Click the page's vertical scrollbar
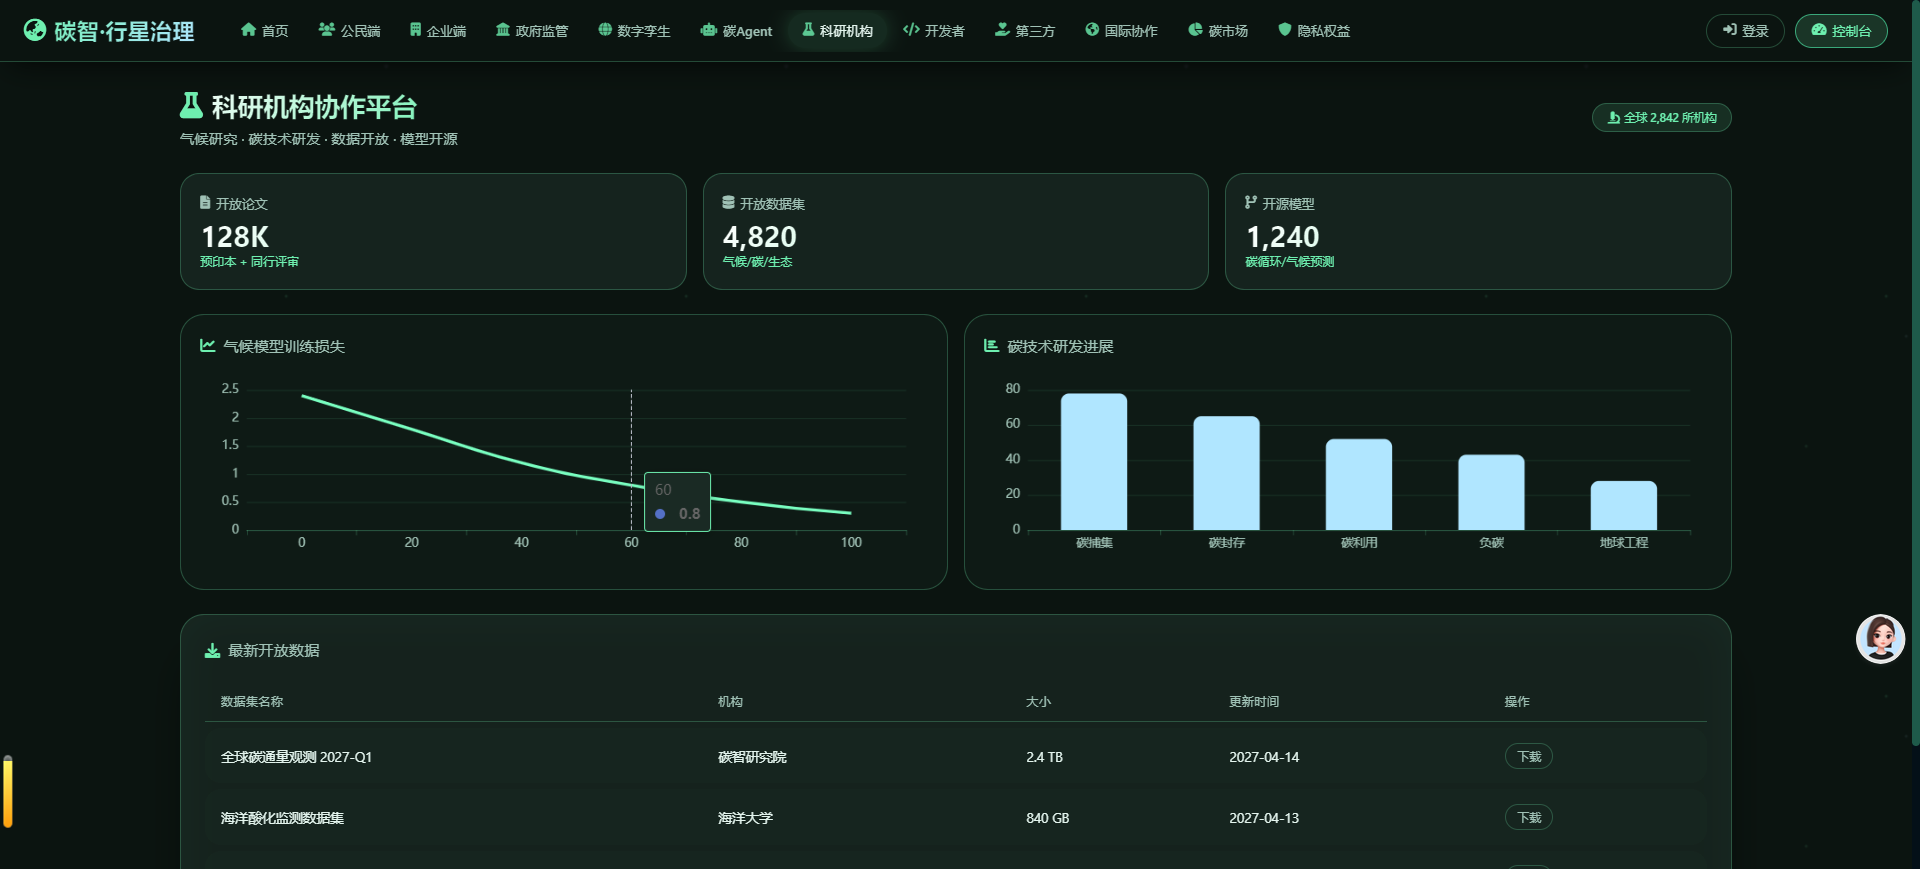Image resolution: width=1920 pixels, height=869 pixels. (x=1915, y=372)
